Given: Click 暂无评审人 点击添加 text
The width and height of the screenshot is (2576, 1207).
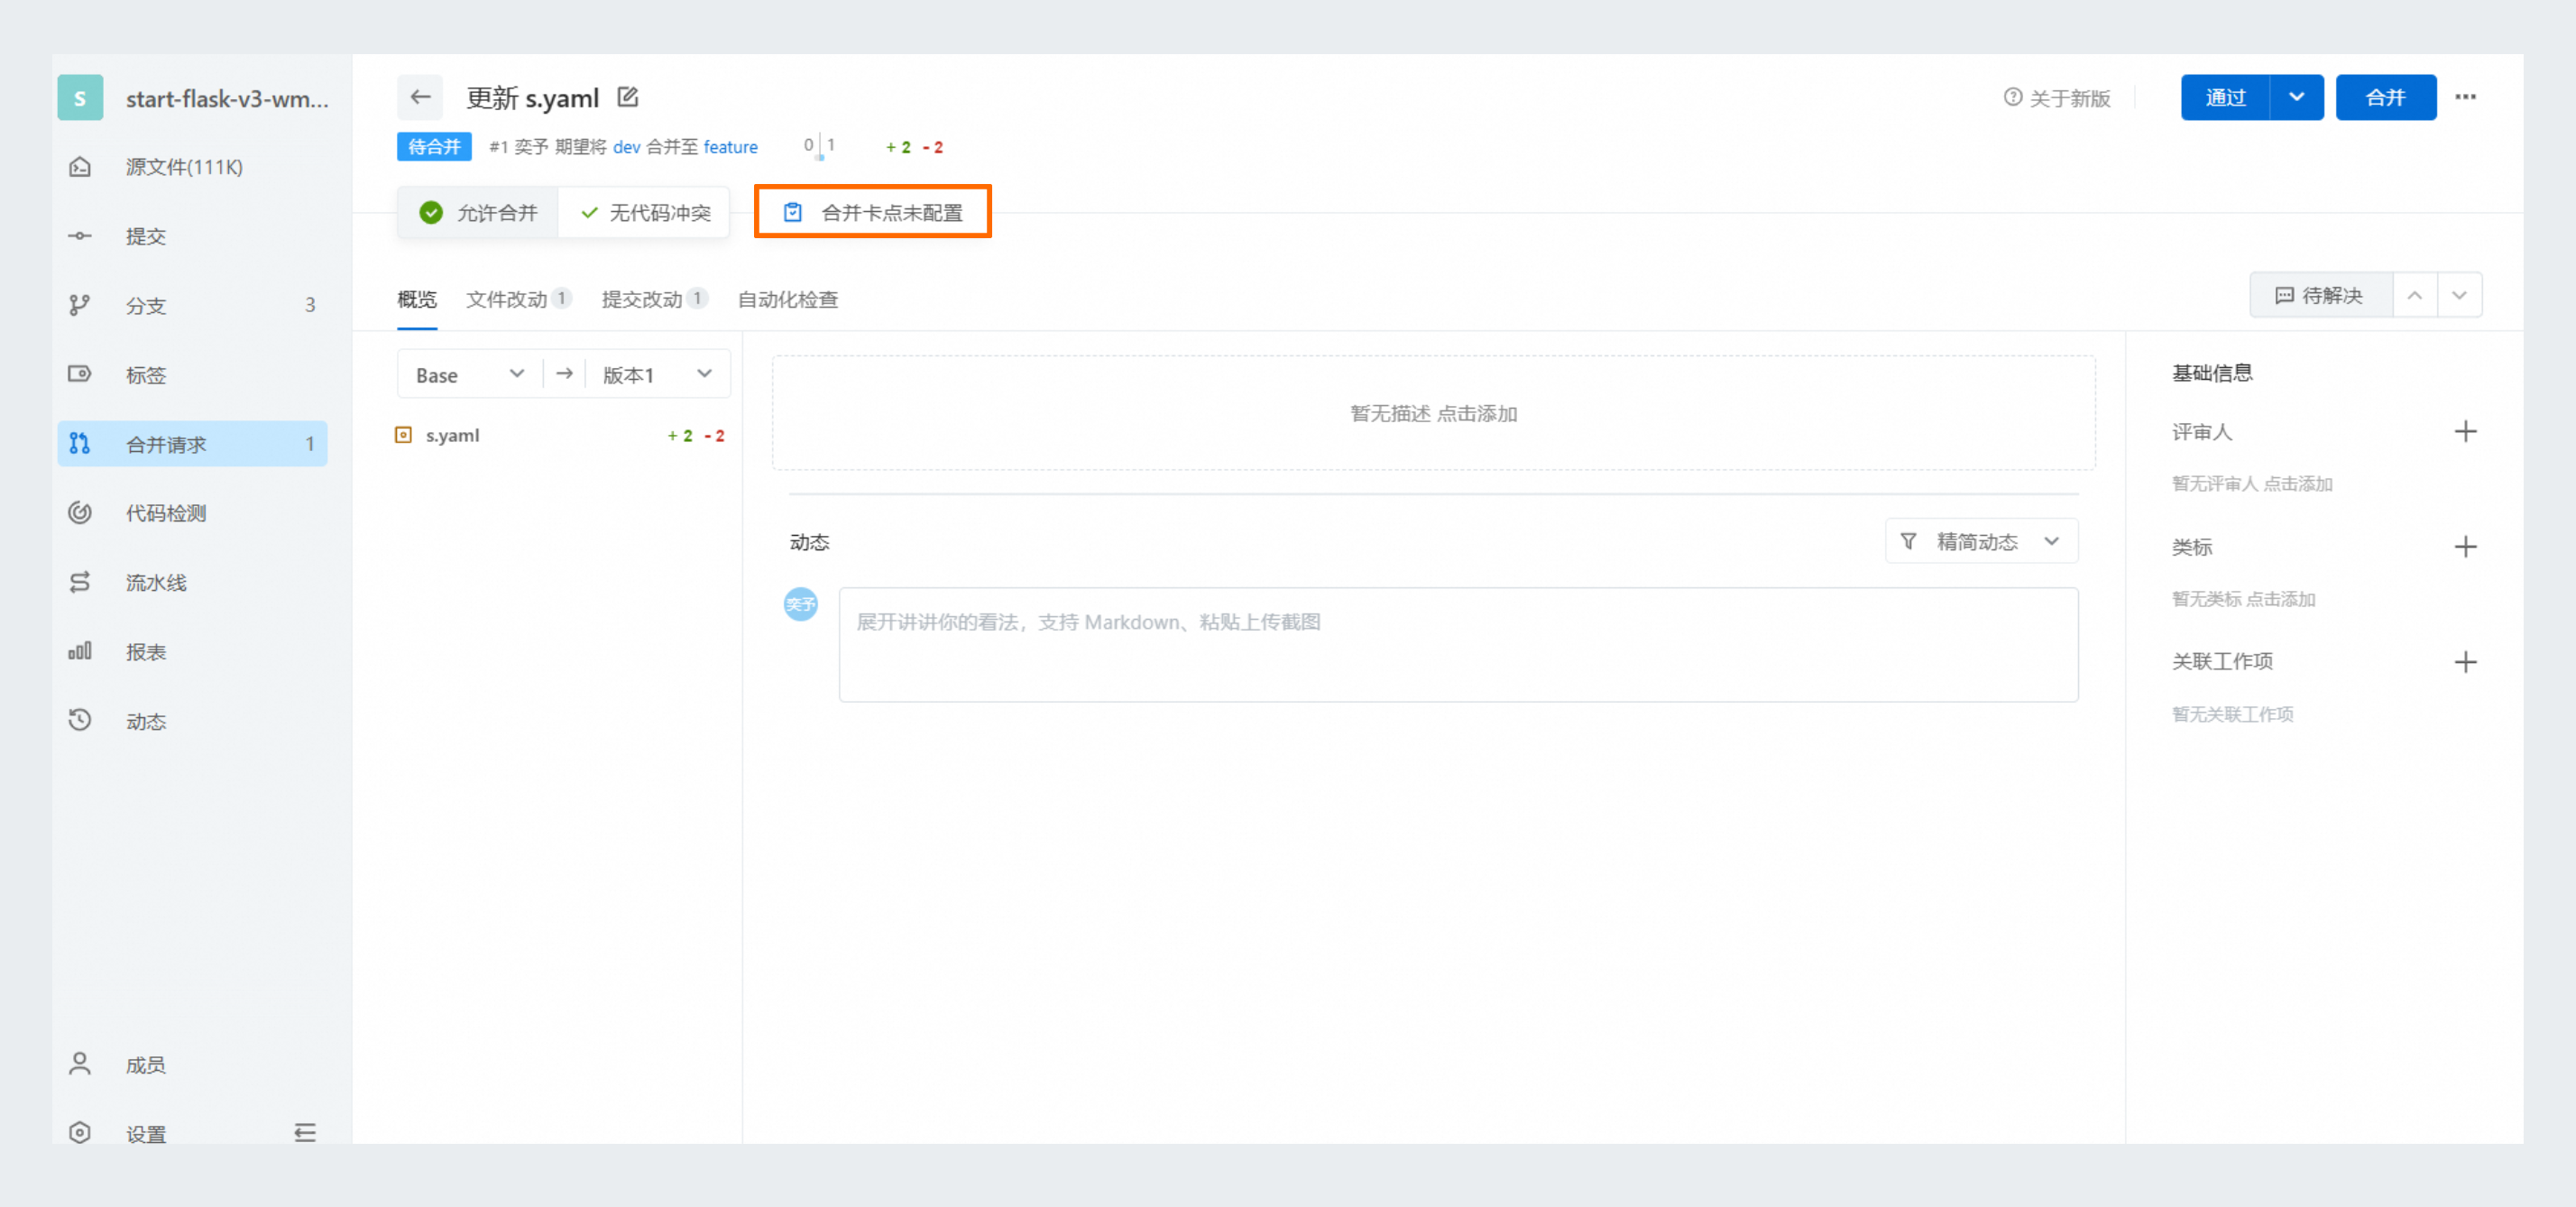Looking at the screenshot, I should point(2252,484).
